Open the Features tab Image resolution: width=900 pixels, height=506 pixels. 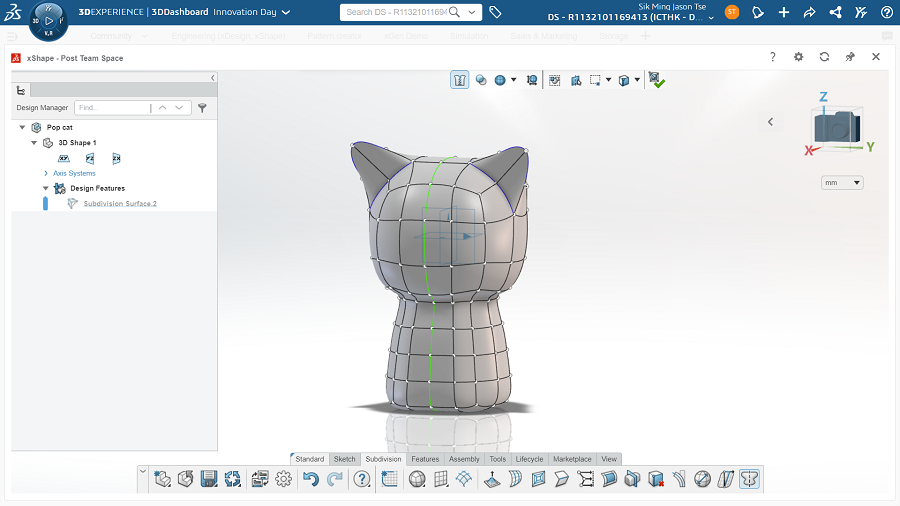425,459
